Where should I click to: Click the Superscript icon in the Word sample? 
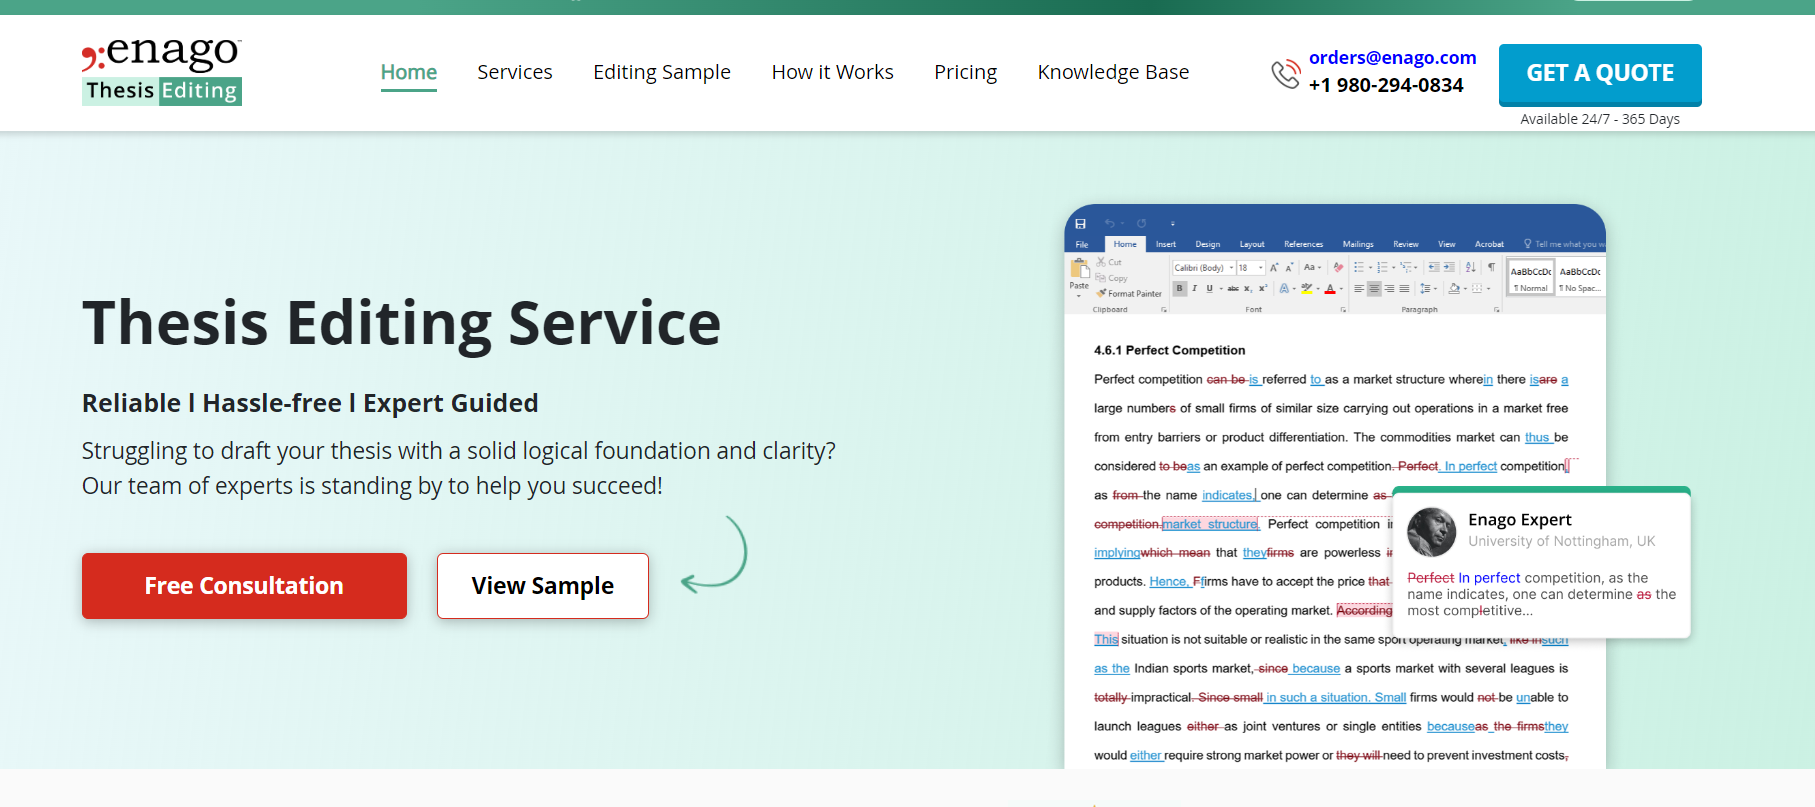(1263, 288)
